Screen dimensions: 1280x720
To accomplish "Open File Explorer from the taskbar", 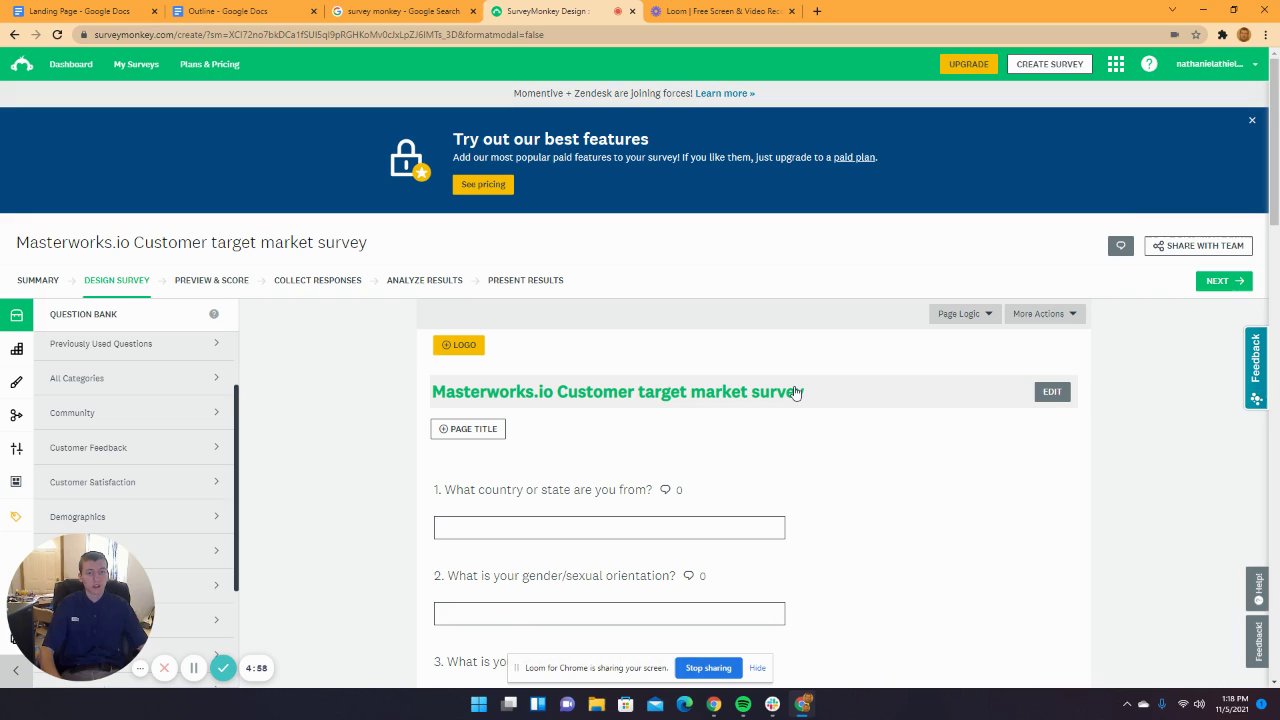I will 597,704.
